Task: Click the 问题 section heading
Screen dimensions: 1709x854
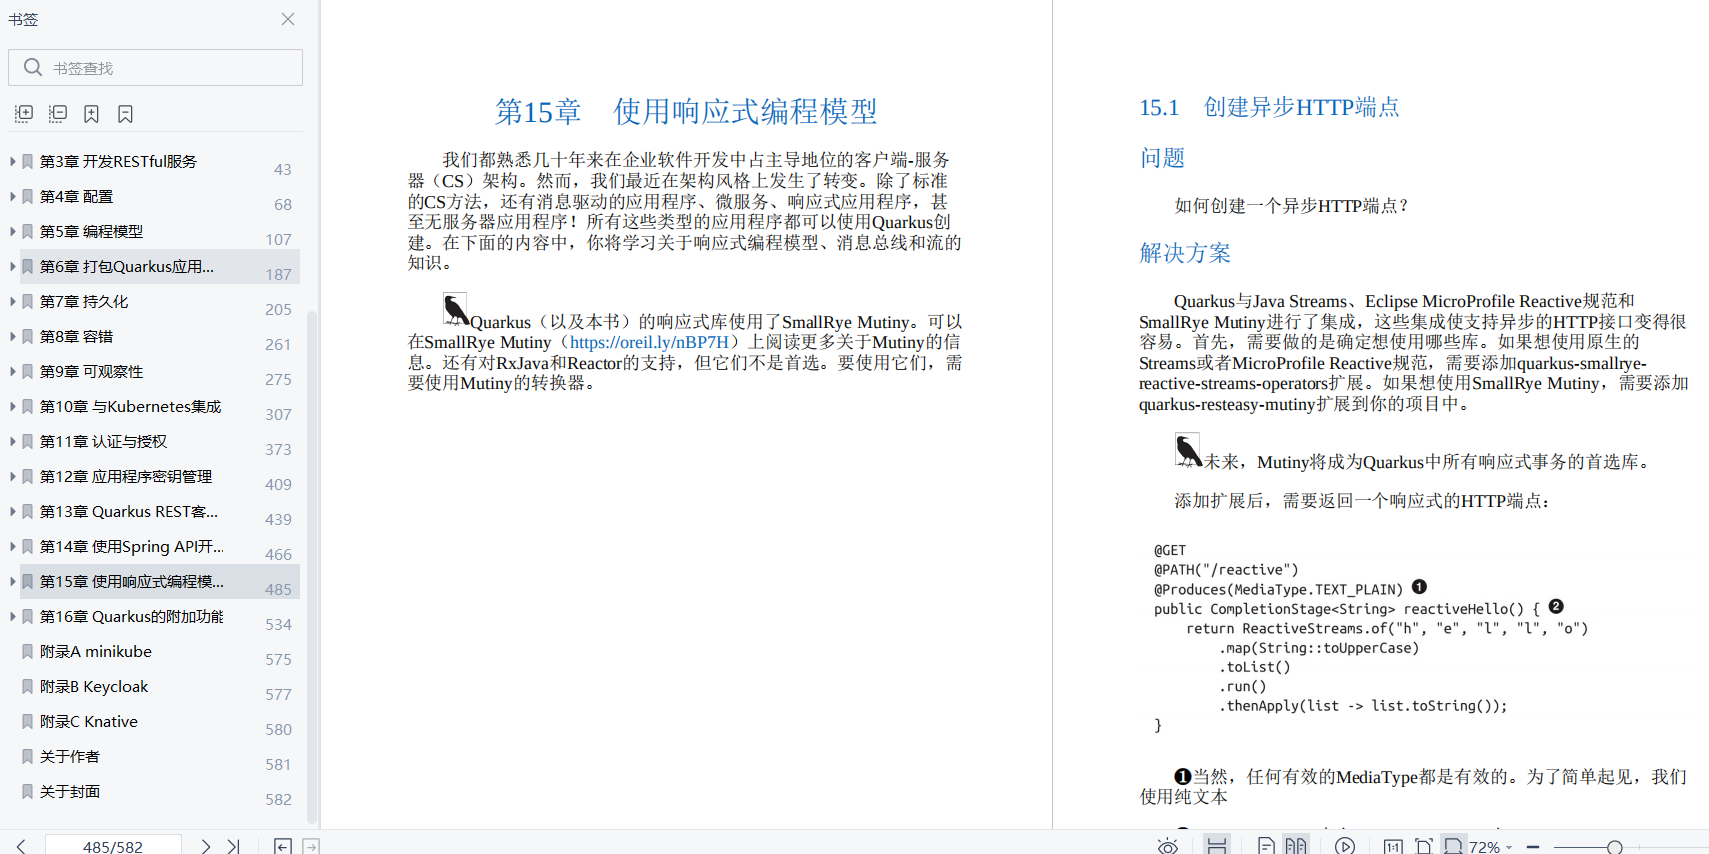Action: click(x=1162, y=158)
